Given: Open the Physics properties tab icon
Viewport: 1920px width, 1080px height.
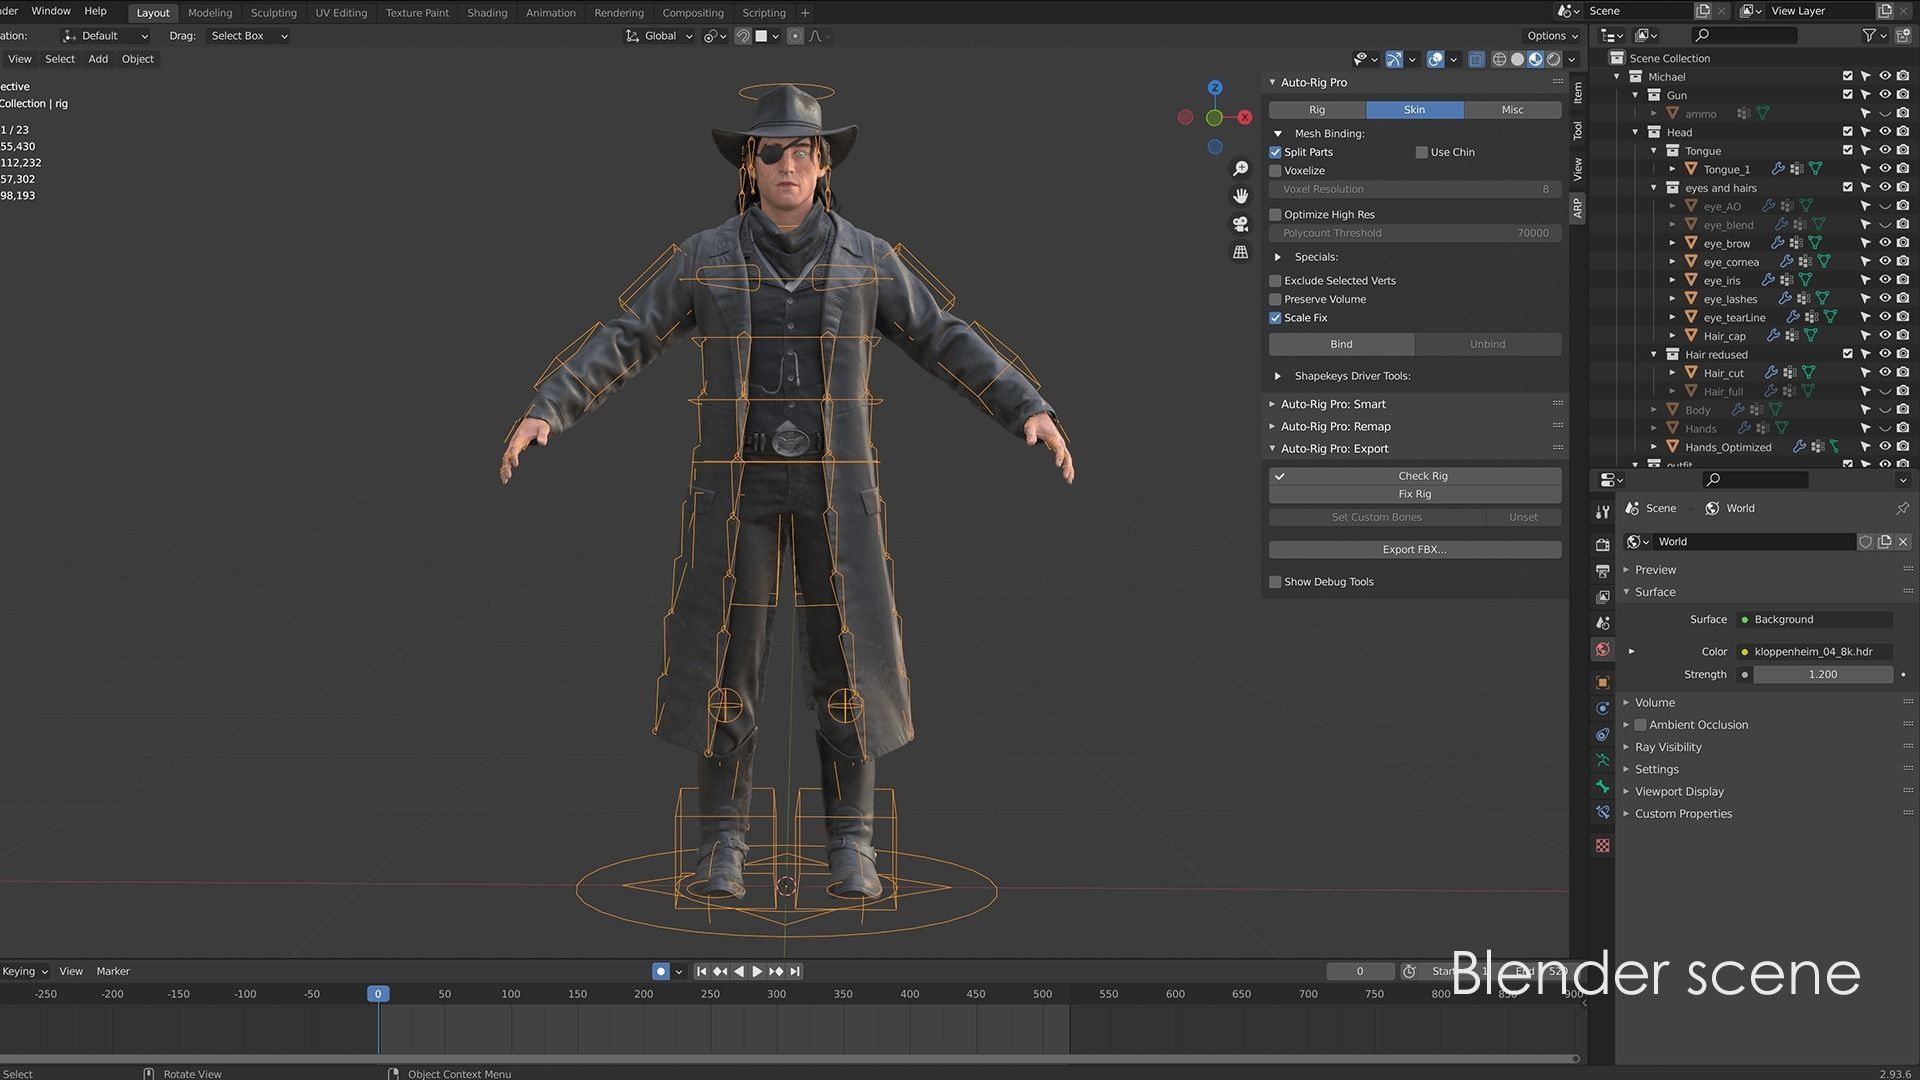Looking at the screenshot, I should point(1603,708).
